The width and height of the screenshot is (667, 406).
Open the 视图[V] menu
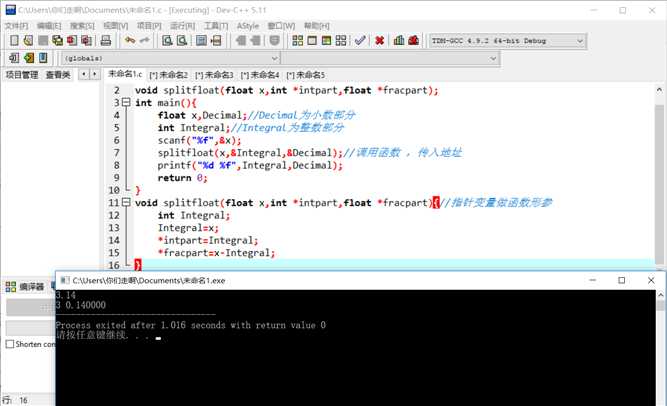[x=116, y=26]
